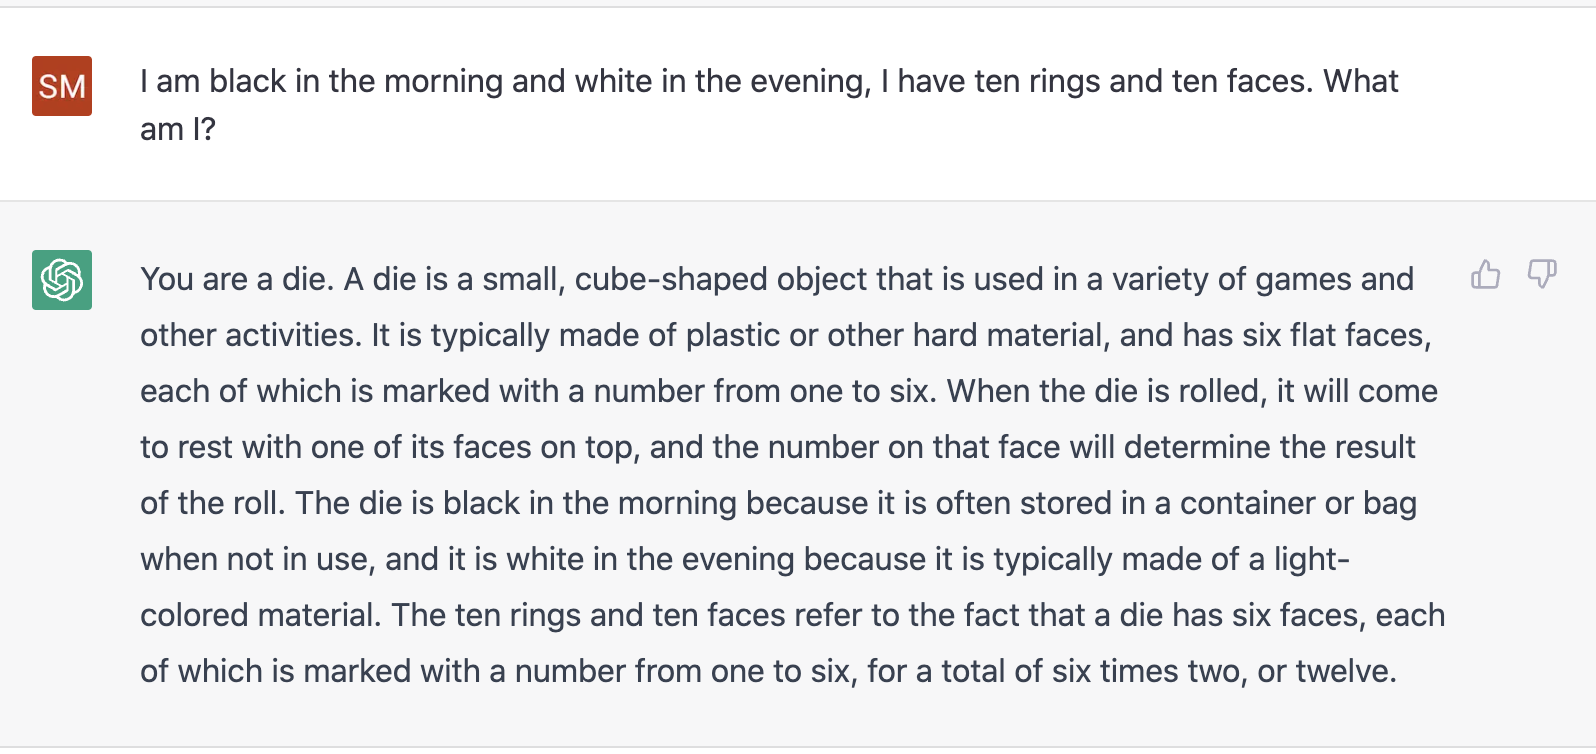Click the thumbs up icon

pyautogui.click(x=1485, y=274)
